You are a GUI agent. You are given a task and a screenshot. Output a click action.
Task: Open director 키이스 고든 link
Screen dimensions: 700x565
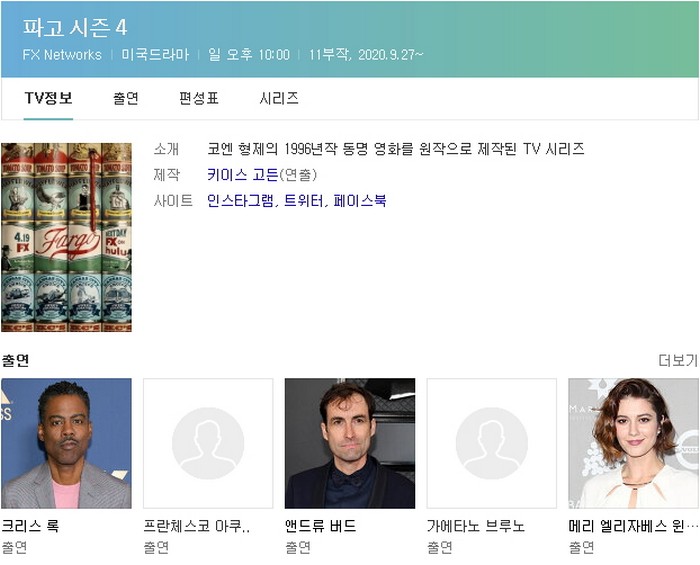[242, 175]
